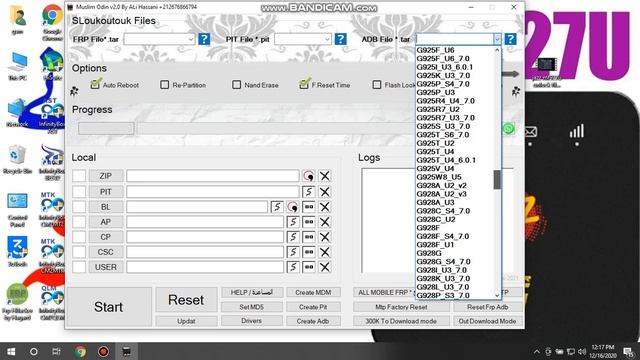Enable Flash Lock checkbox

377,84
